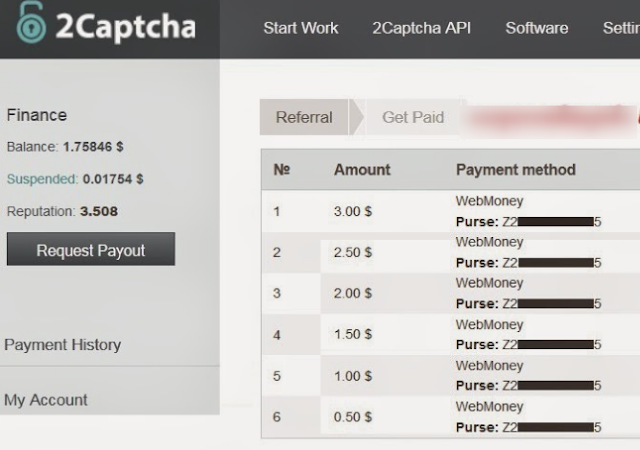Click the balance value 1.75846 $
The height and width of the screenshot is (450, 640).
coord(93,147)
